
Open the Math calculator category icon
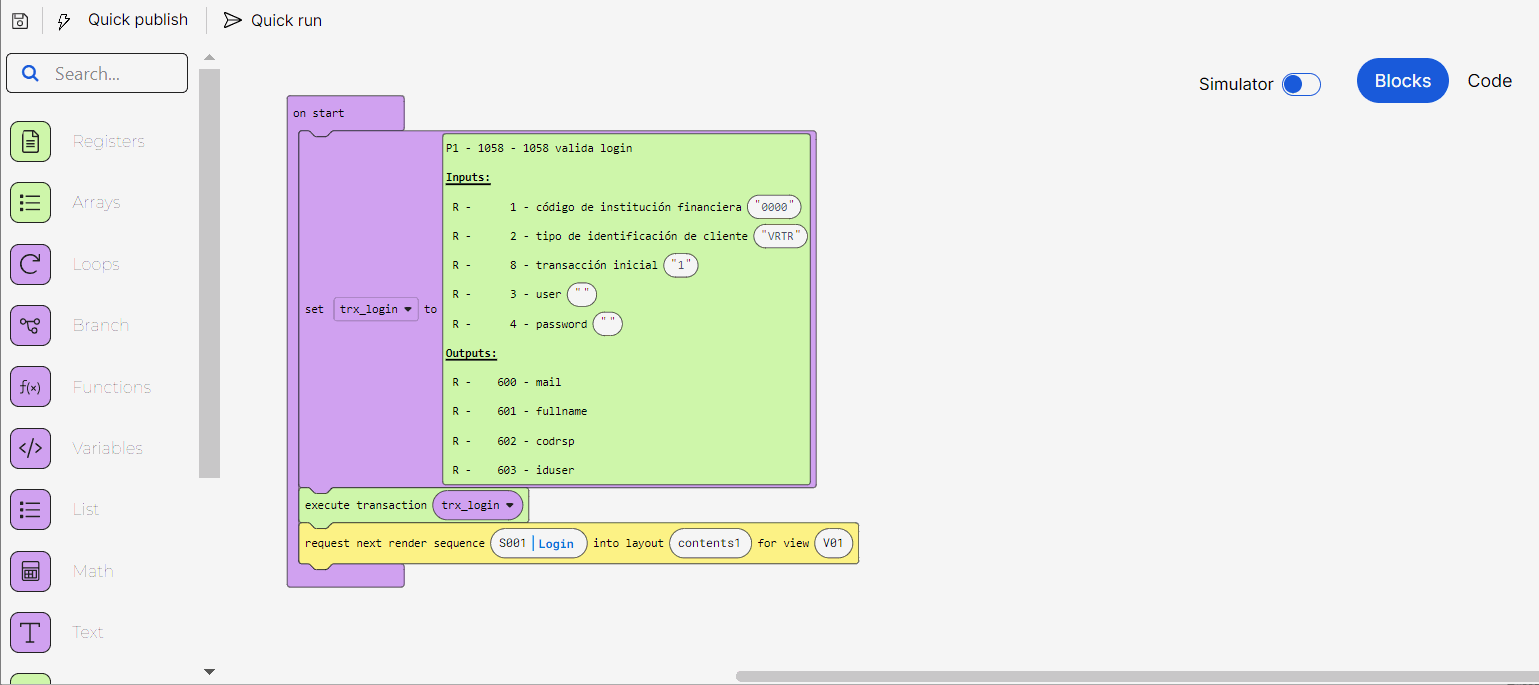click(30, 571)
